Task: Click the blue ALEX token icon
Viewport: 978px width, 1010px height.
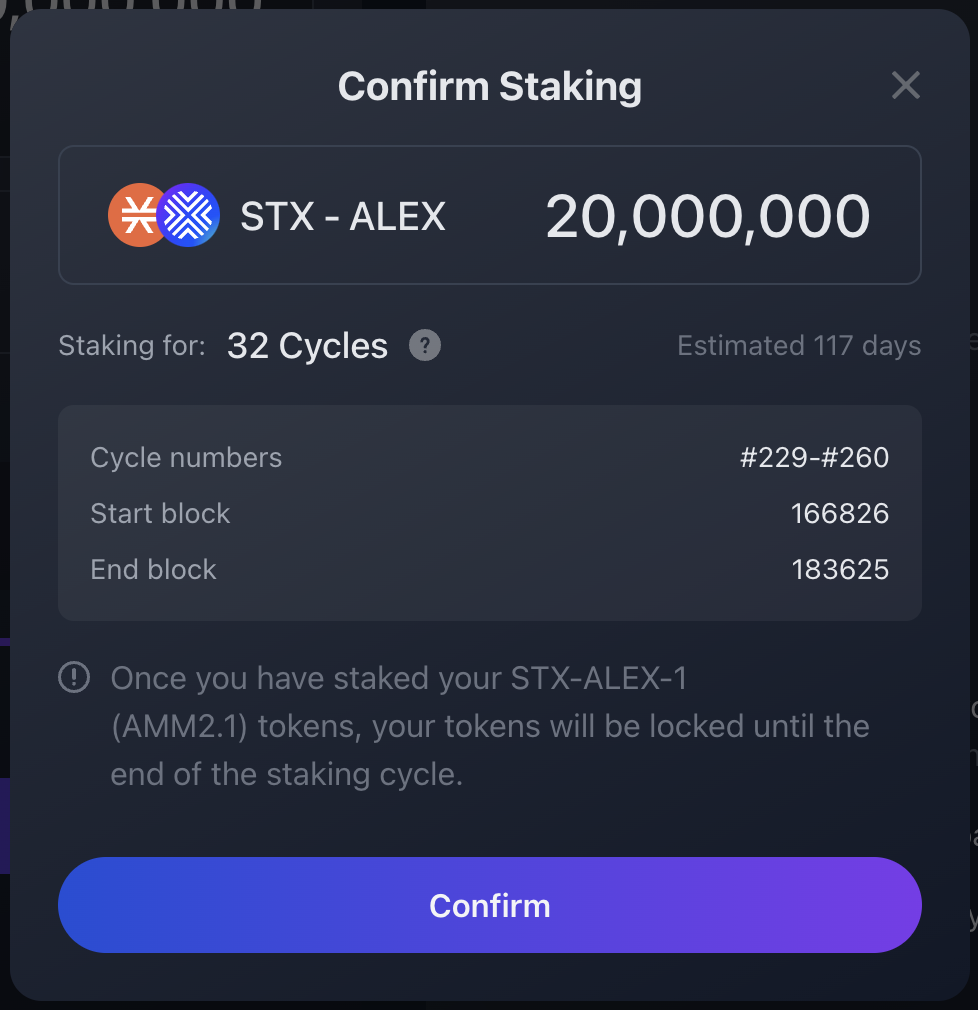Action: pos(188,214)
